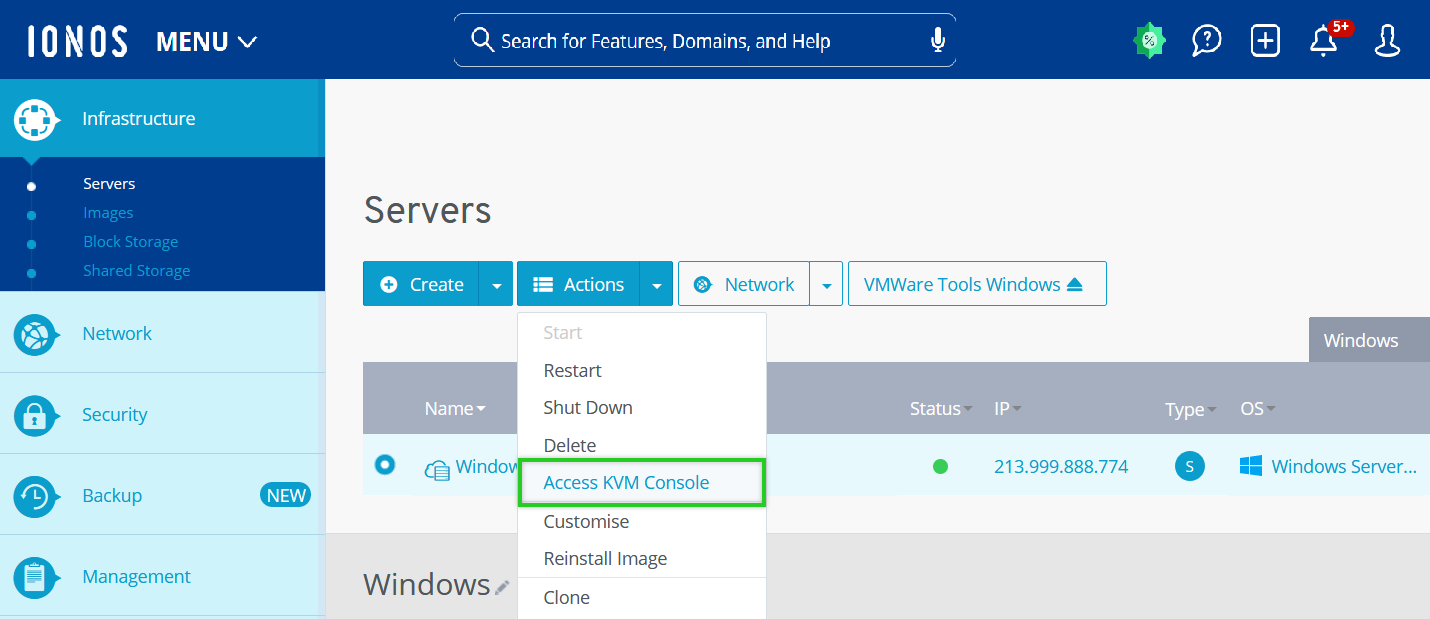Viewport: 1430px width, 619px height.
Task: Click the VMWare Tools Windows eject button
Action: 976,285
